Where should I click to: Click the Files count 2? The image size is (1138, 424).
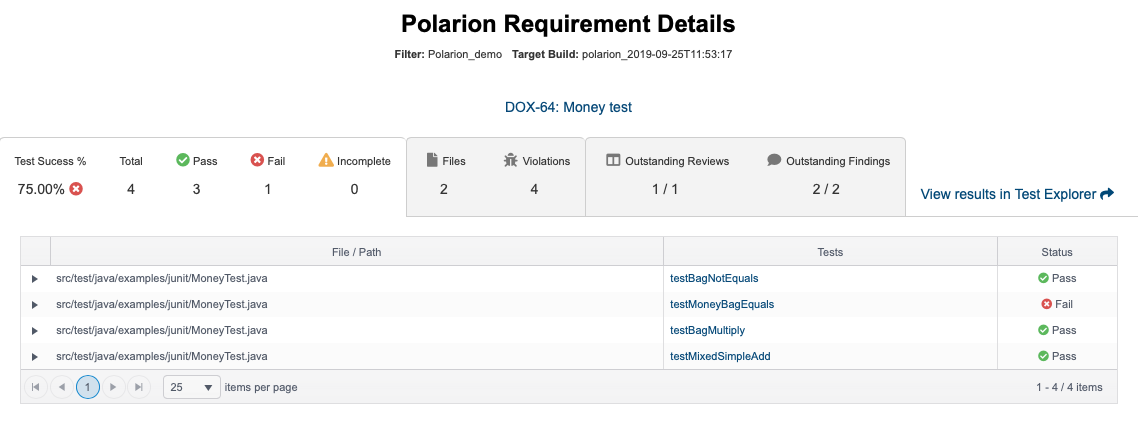443,189
